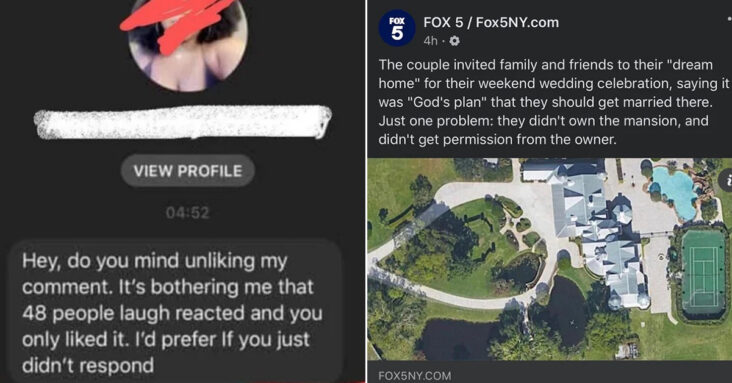Click the FOX 5 round logo avatar
The image size is (732, 383).
coord(396,28)
